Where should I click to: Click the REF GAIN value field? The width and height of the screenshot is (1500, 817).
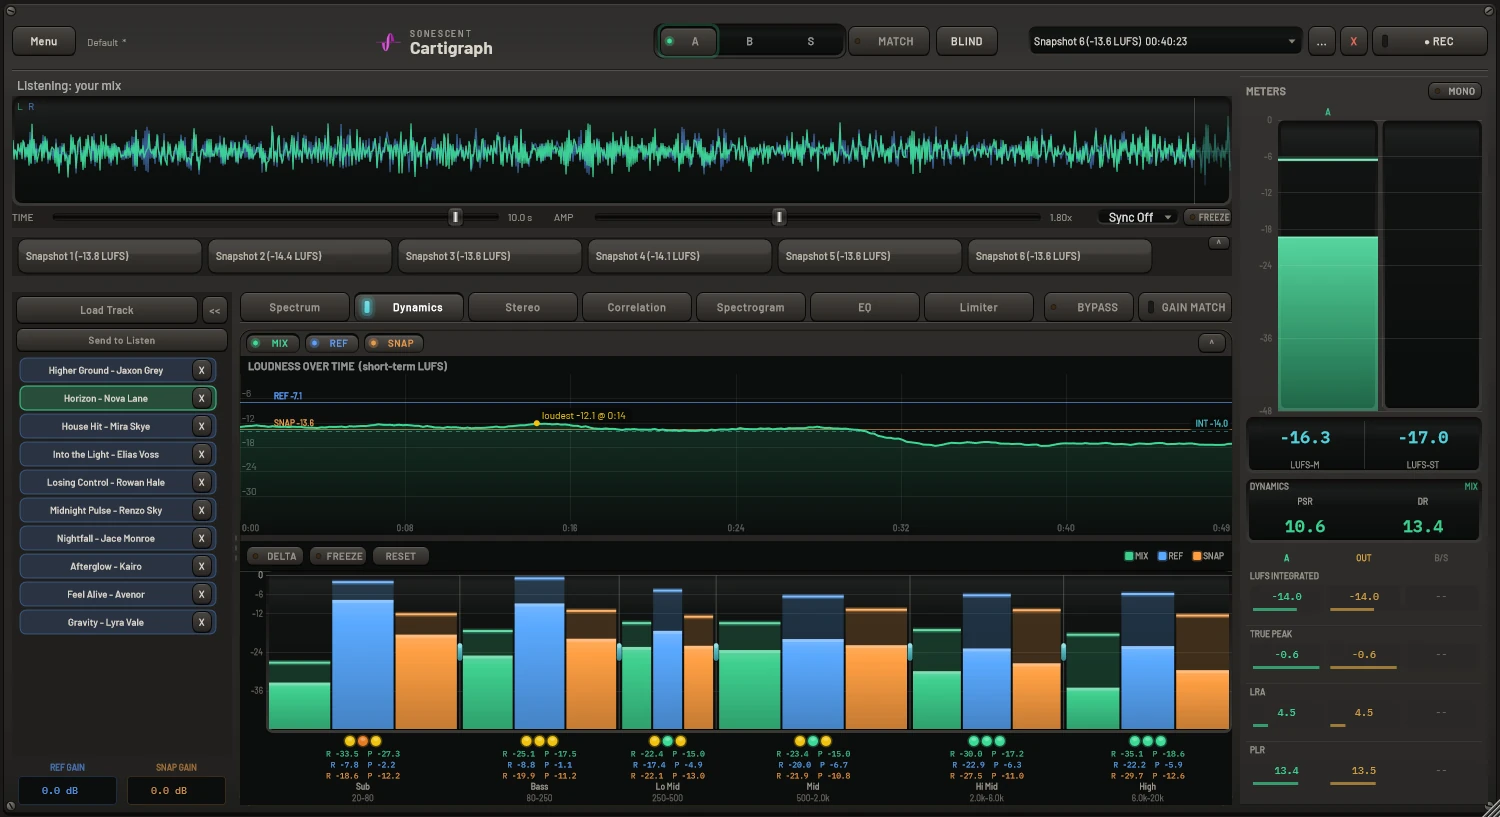[67, 790]
